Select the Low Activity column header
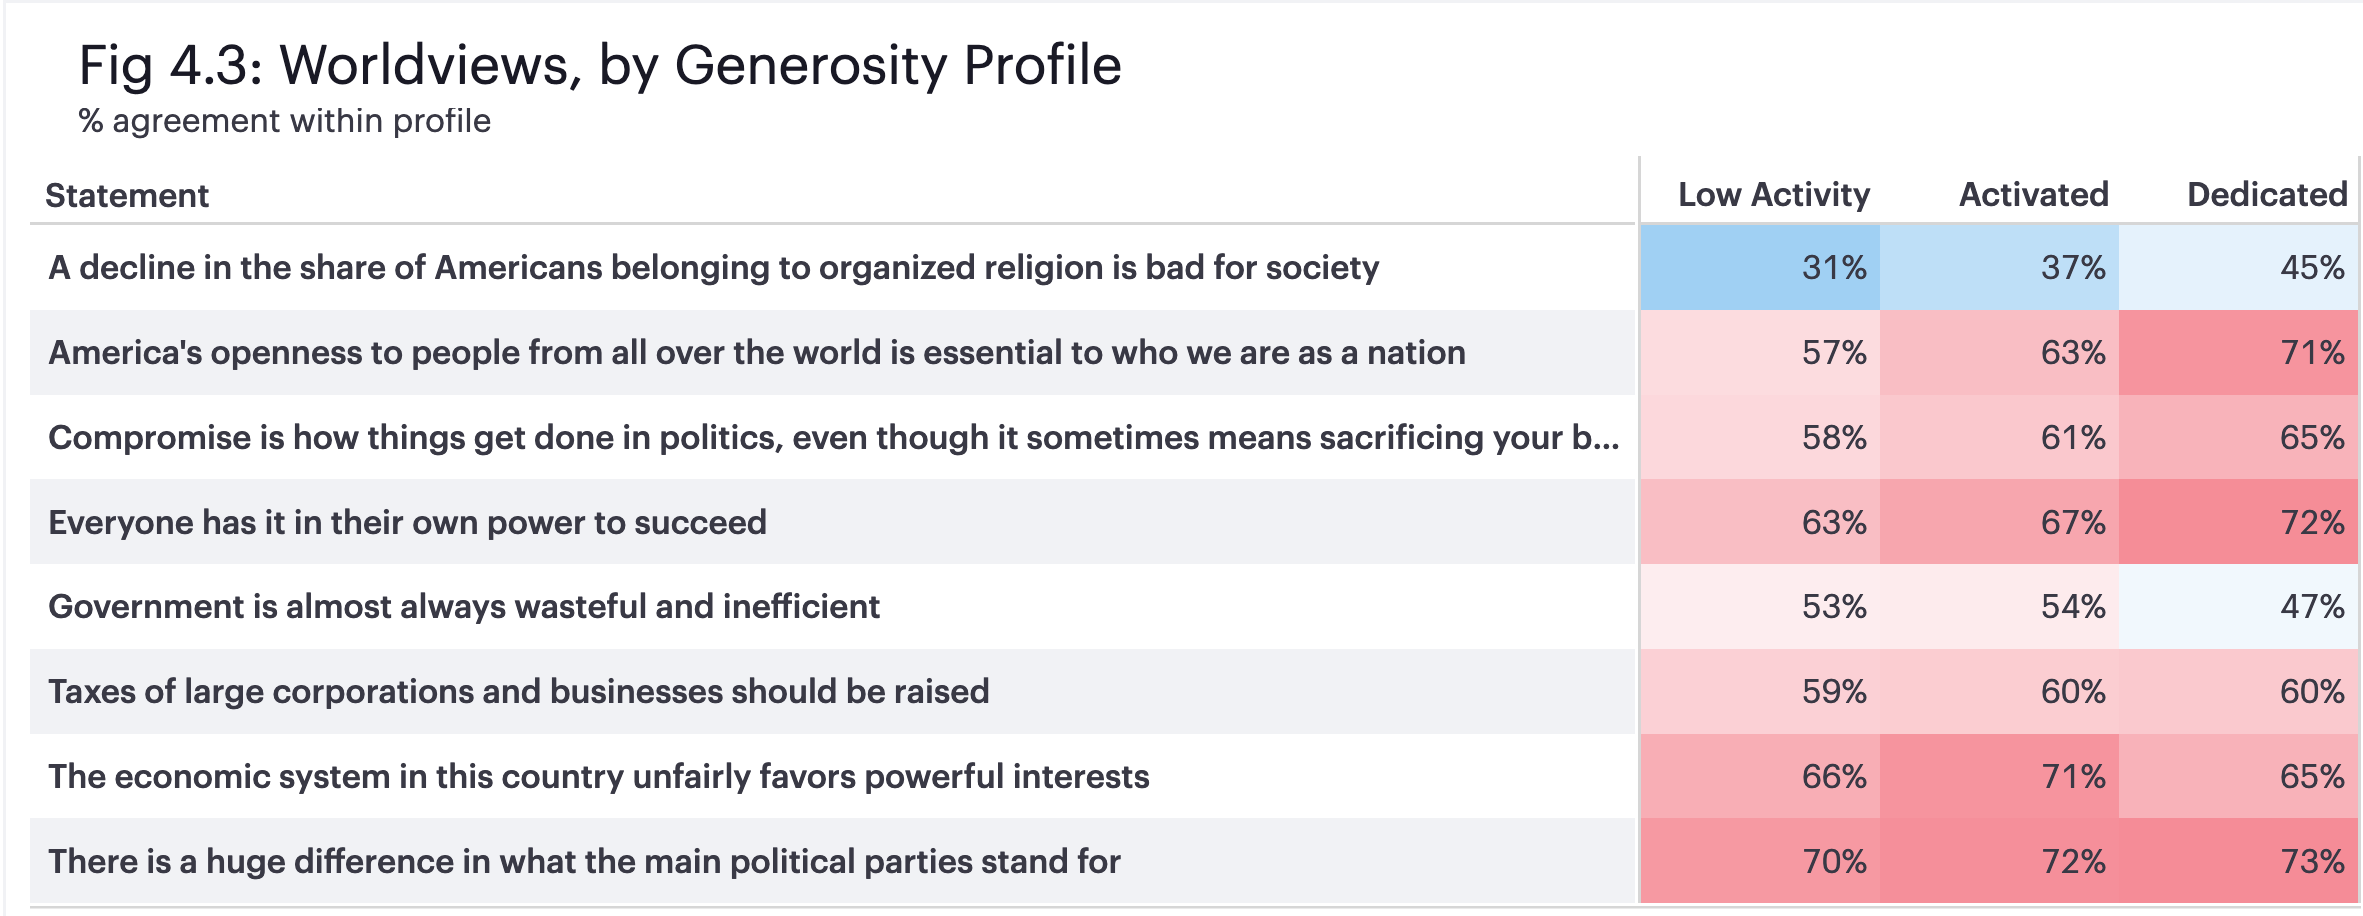Image resolution: width=2363 pixels, height=916 pixels. pyautogui.click(x=1773, y=194)
